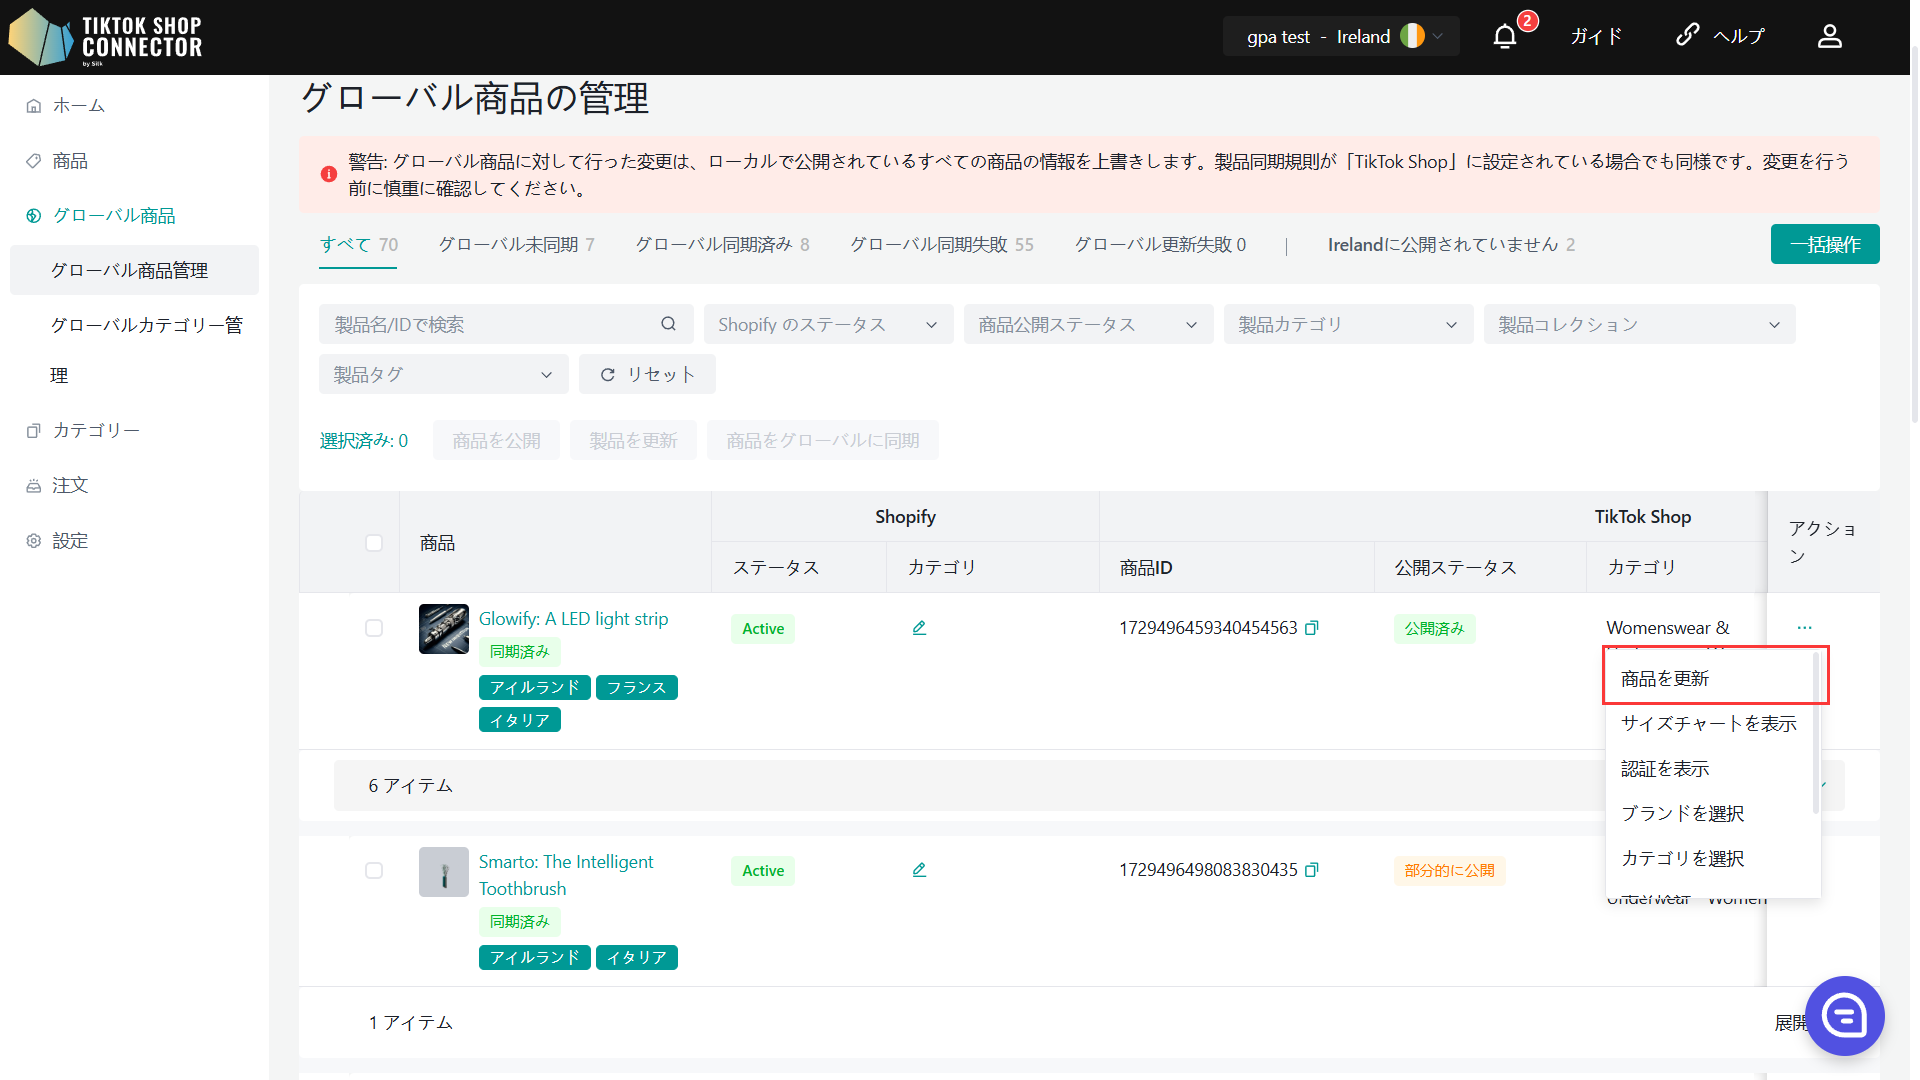Open the Glowify: A LED light strip link
Screen dimensions: 1920x1080
tap(574, 619)
